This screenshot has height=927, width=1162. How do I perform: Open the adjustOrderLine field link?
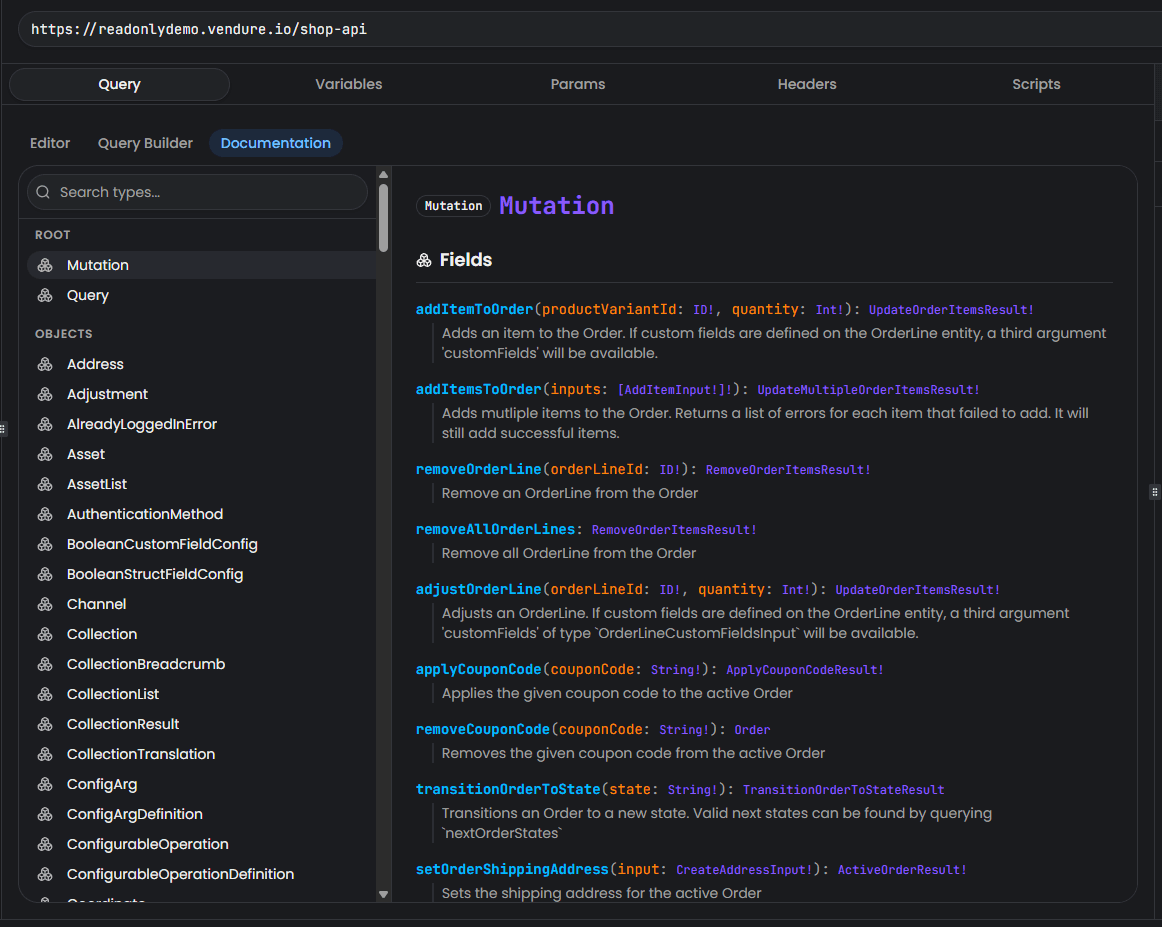(x=479, y=590)
